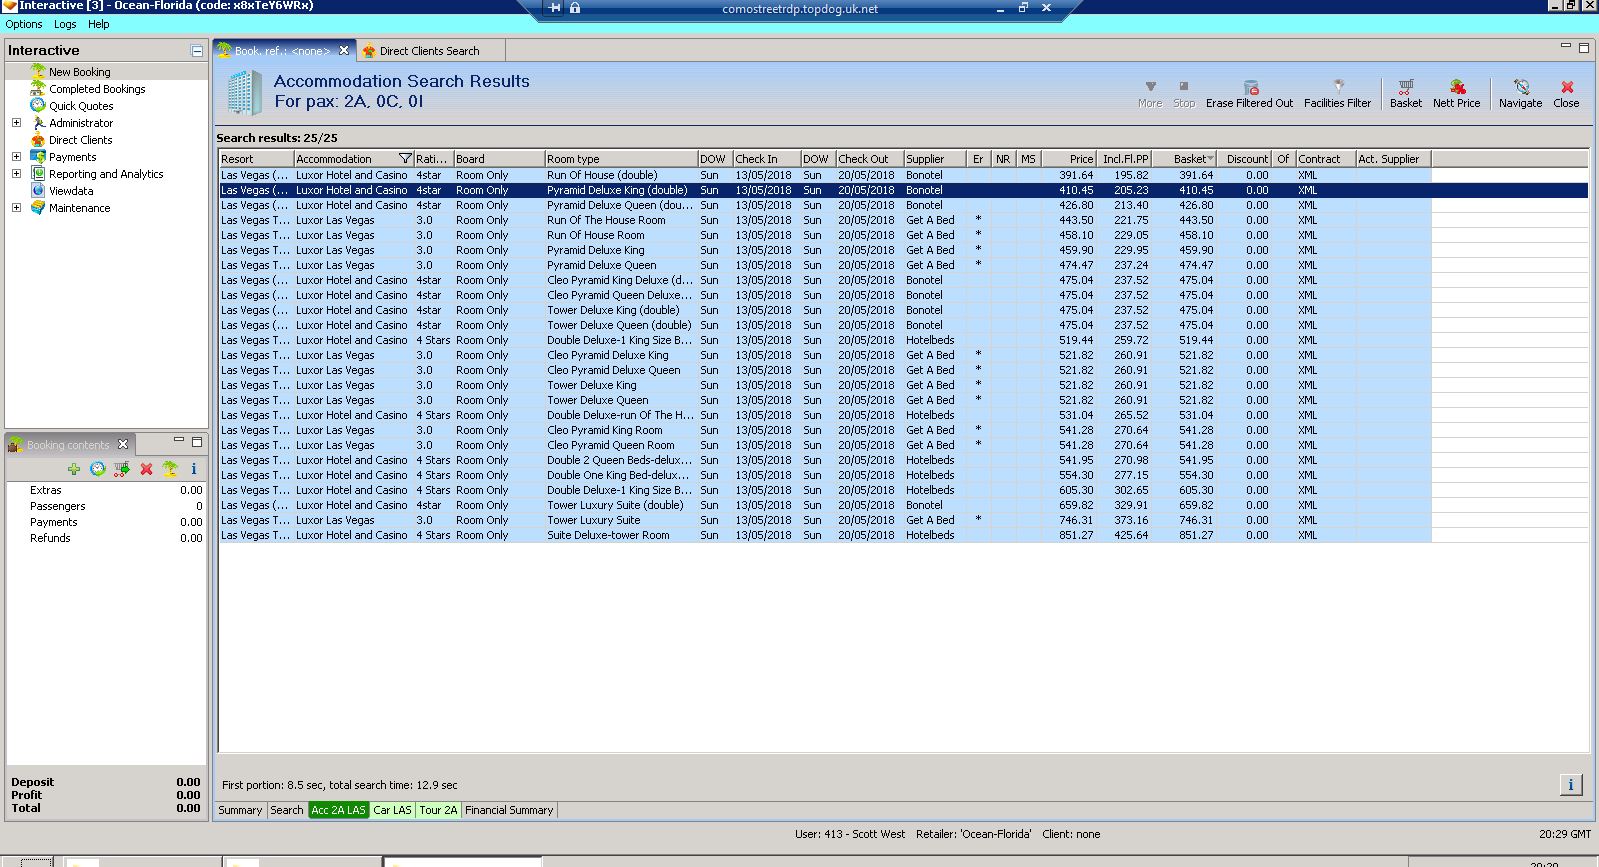Select the Acc 2A LAS tab
The image size is (1599, 867).
tap(339, 810)
